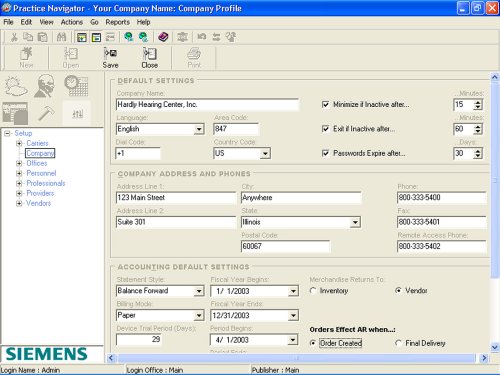This screenshot has height=375, width=500.
Task: Click the vertical scrollbar down arrow
Action: pos(495,347)
